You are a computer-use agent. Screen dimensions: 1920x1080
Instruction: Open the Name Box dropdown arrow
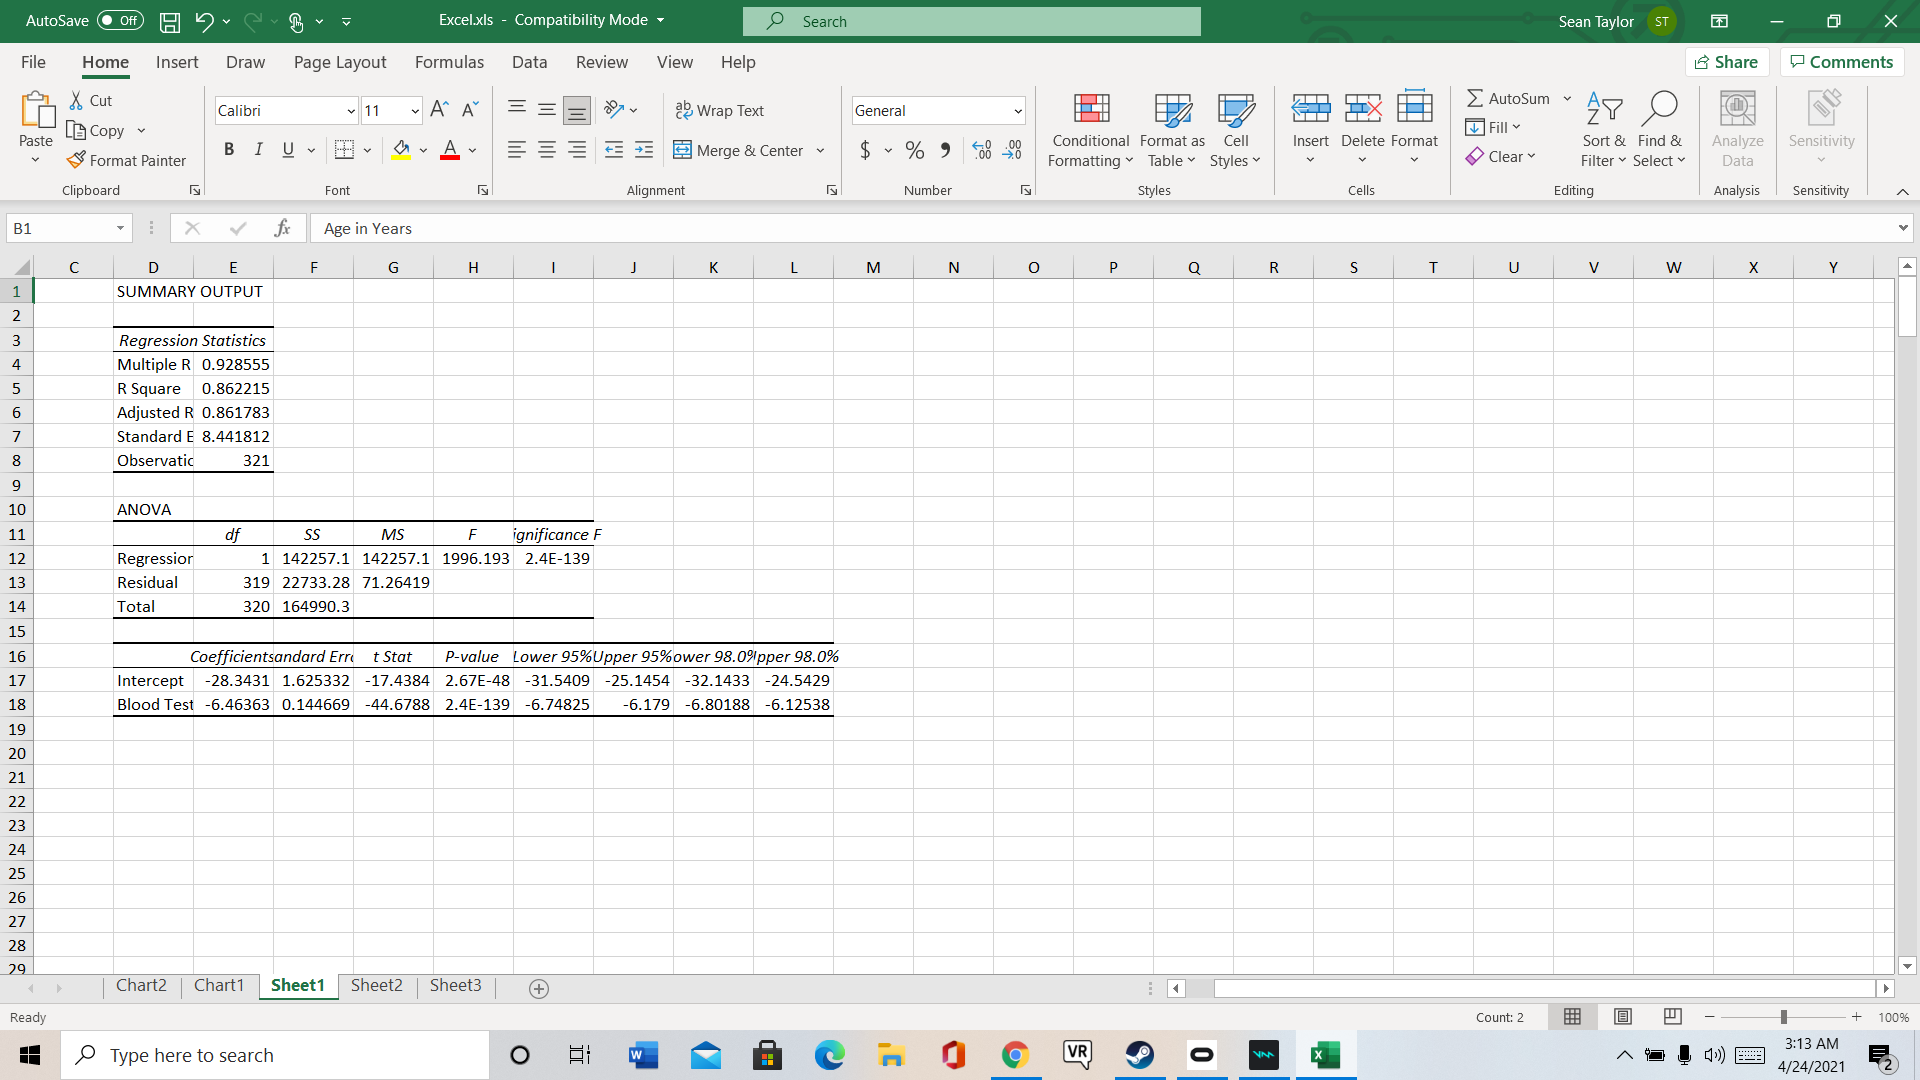coord(120,228)
